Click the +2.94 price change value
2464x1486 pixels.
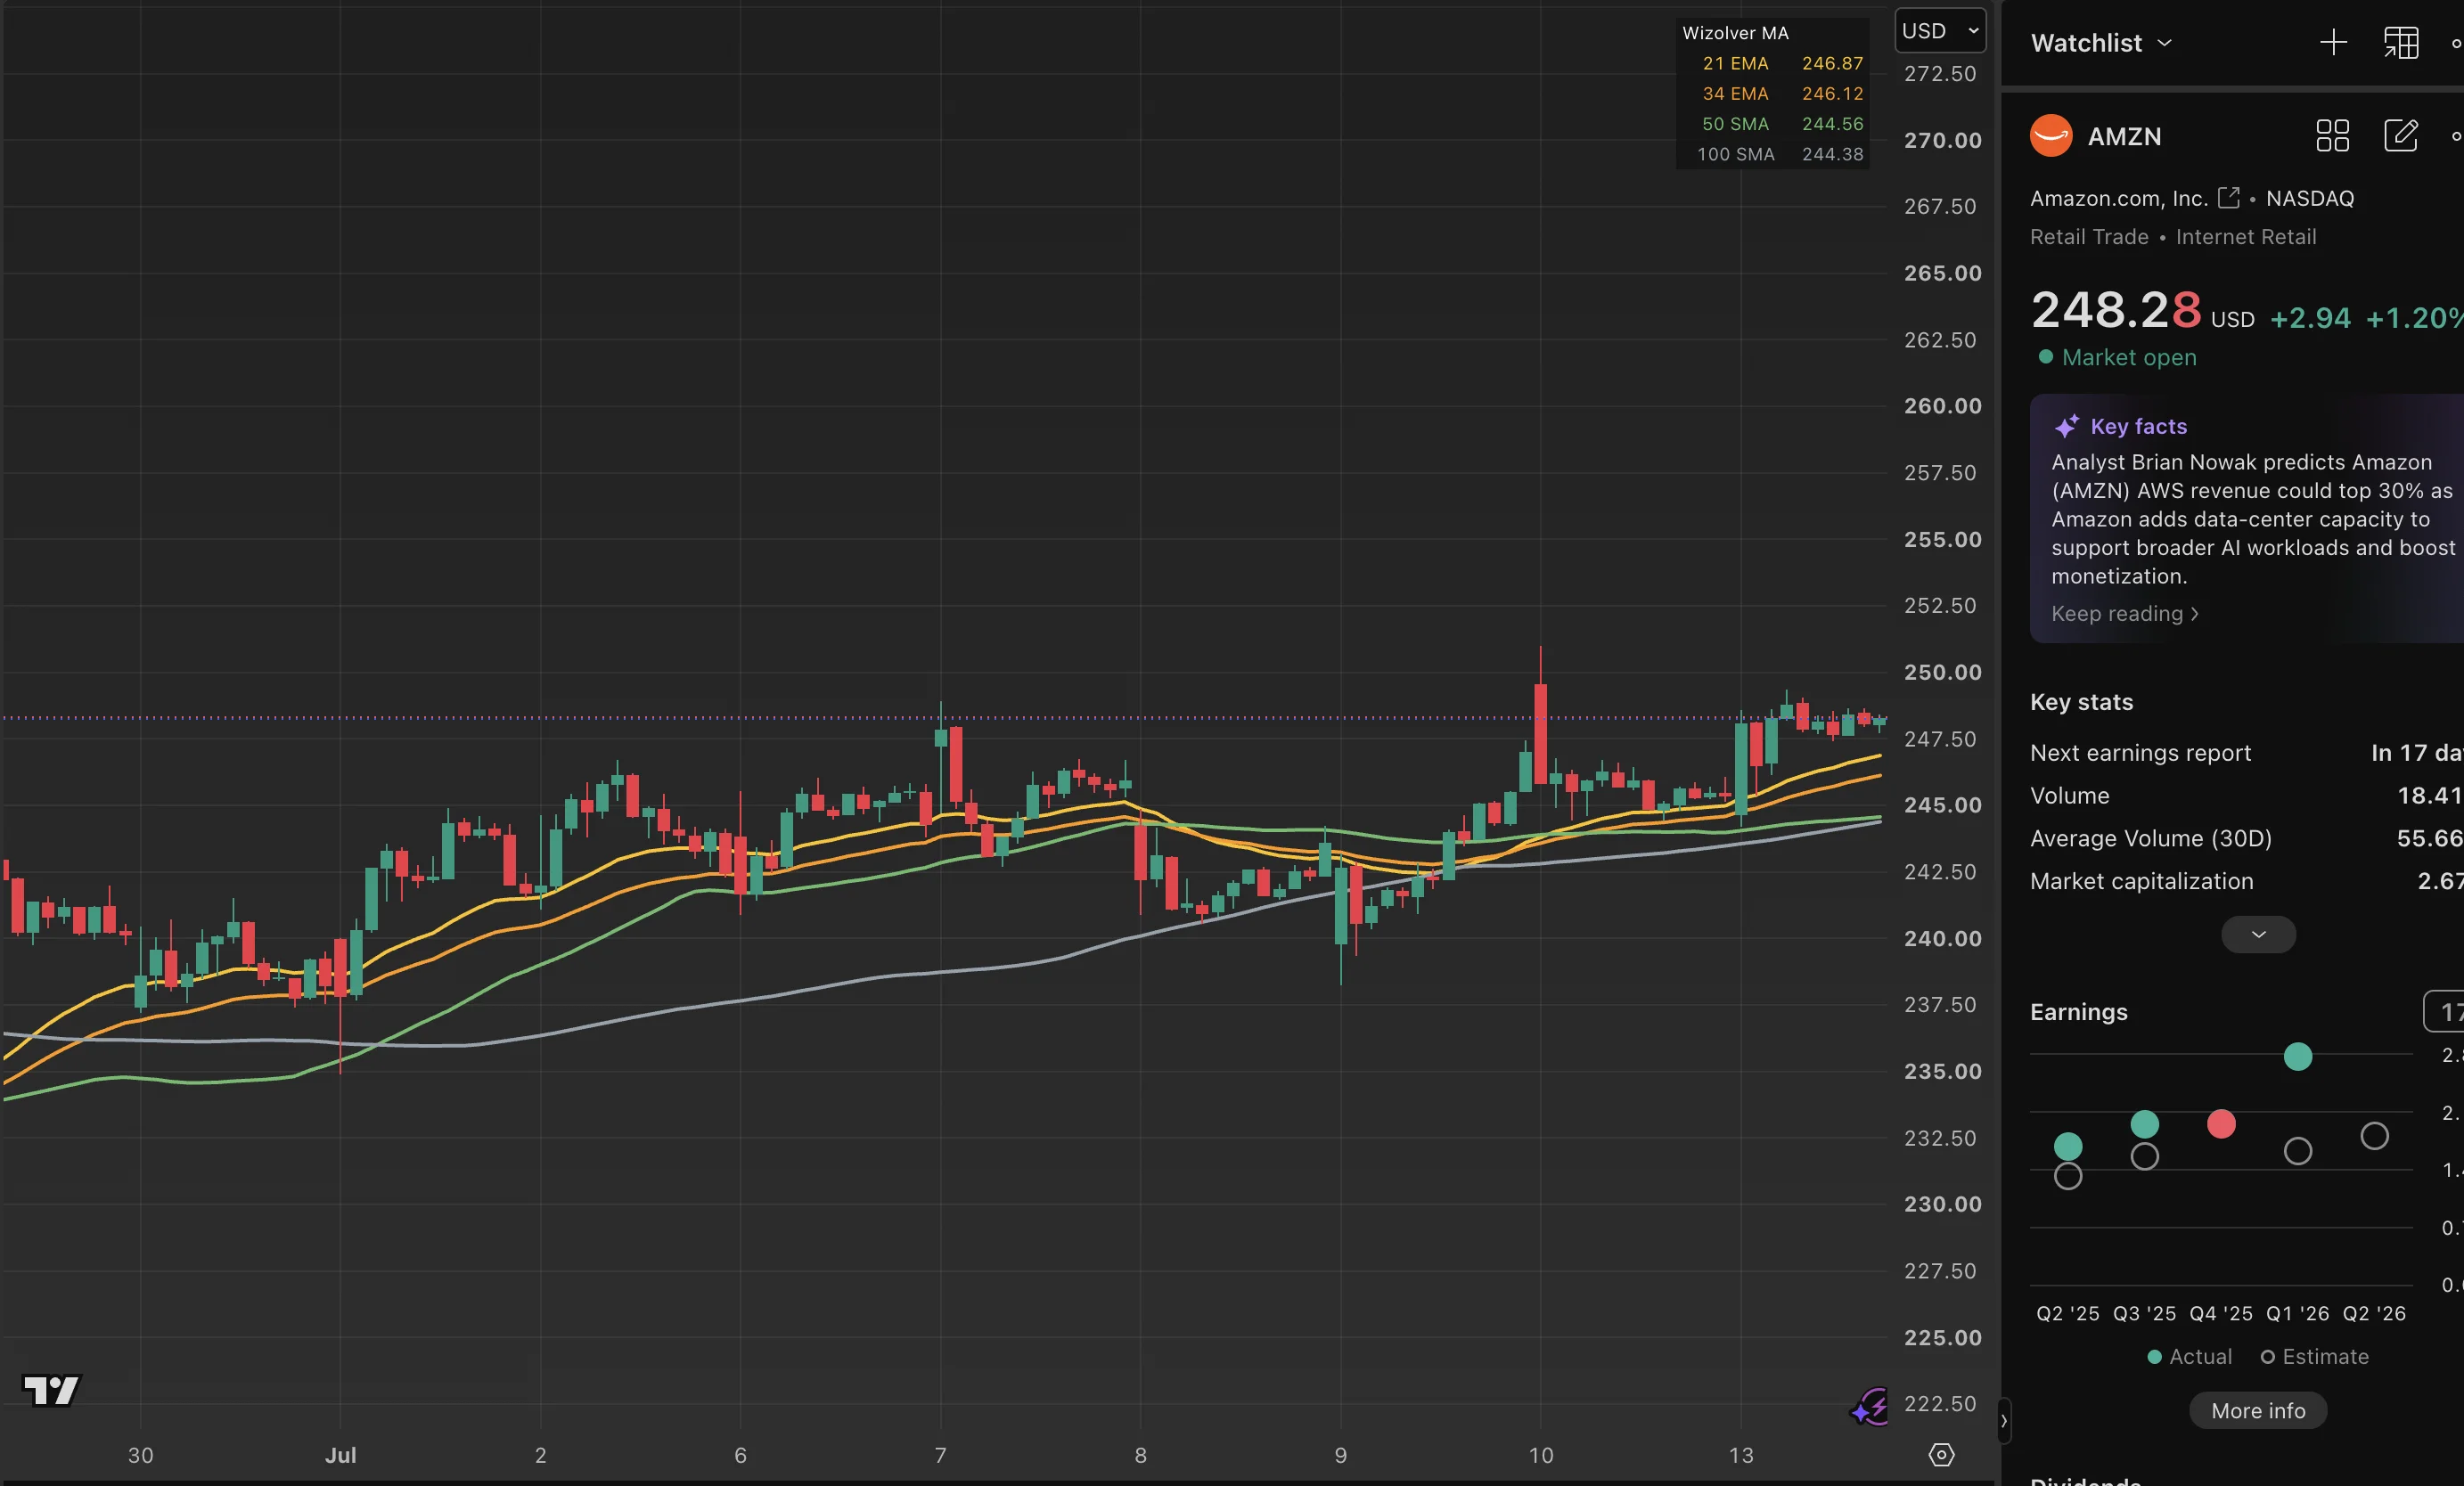coord(2310,318)
